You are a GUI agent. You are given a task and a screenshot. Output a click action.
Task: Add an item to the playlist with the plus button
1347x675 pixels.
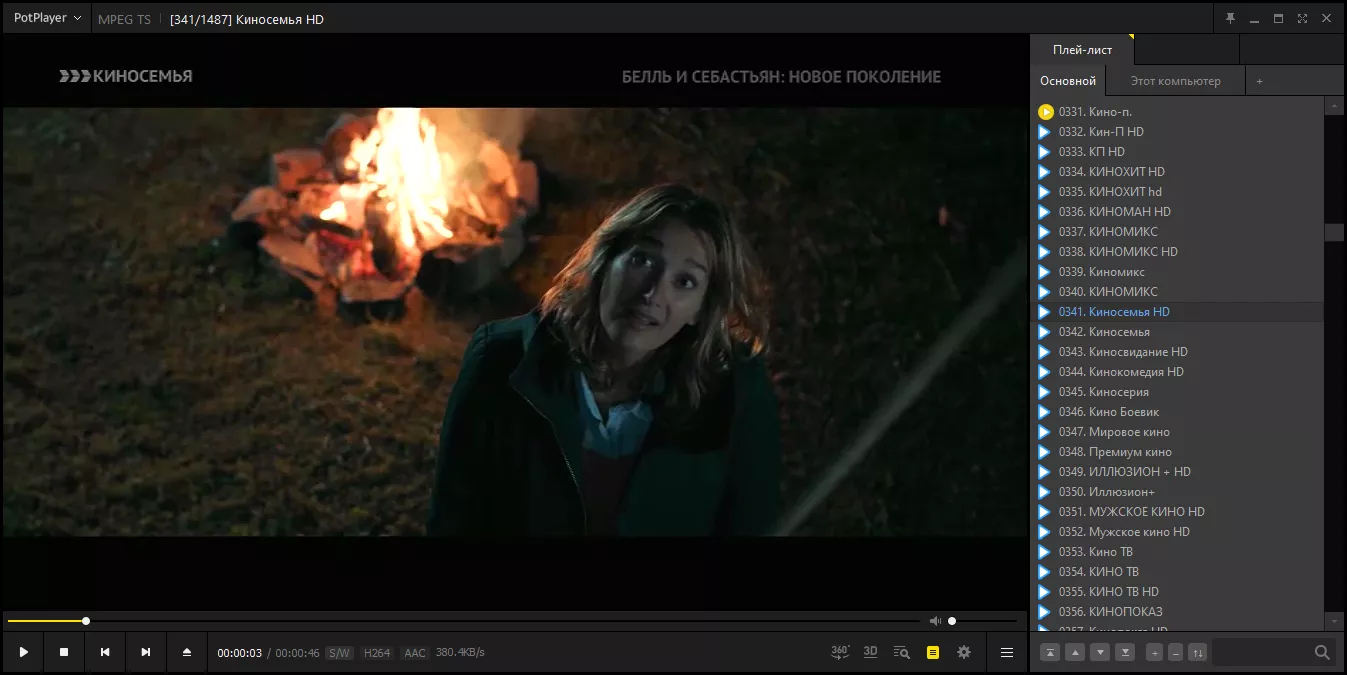point(1154,652)
